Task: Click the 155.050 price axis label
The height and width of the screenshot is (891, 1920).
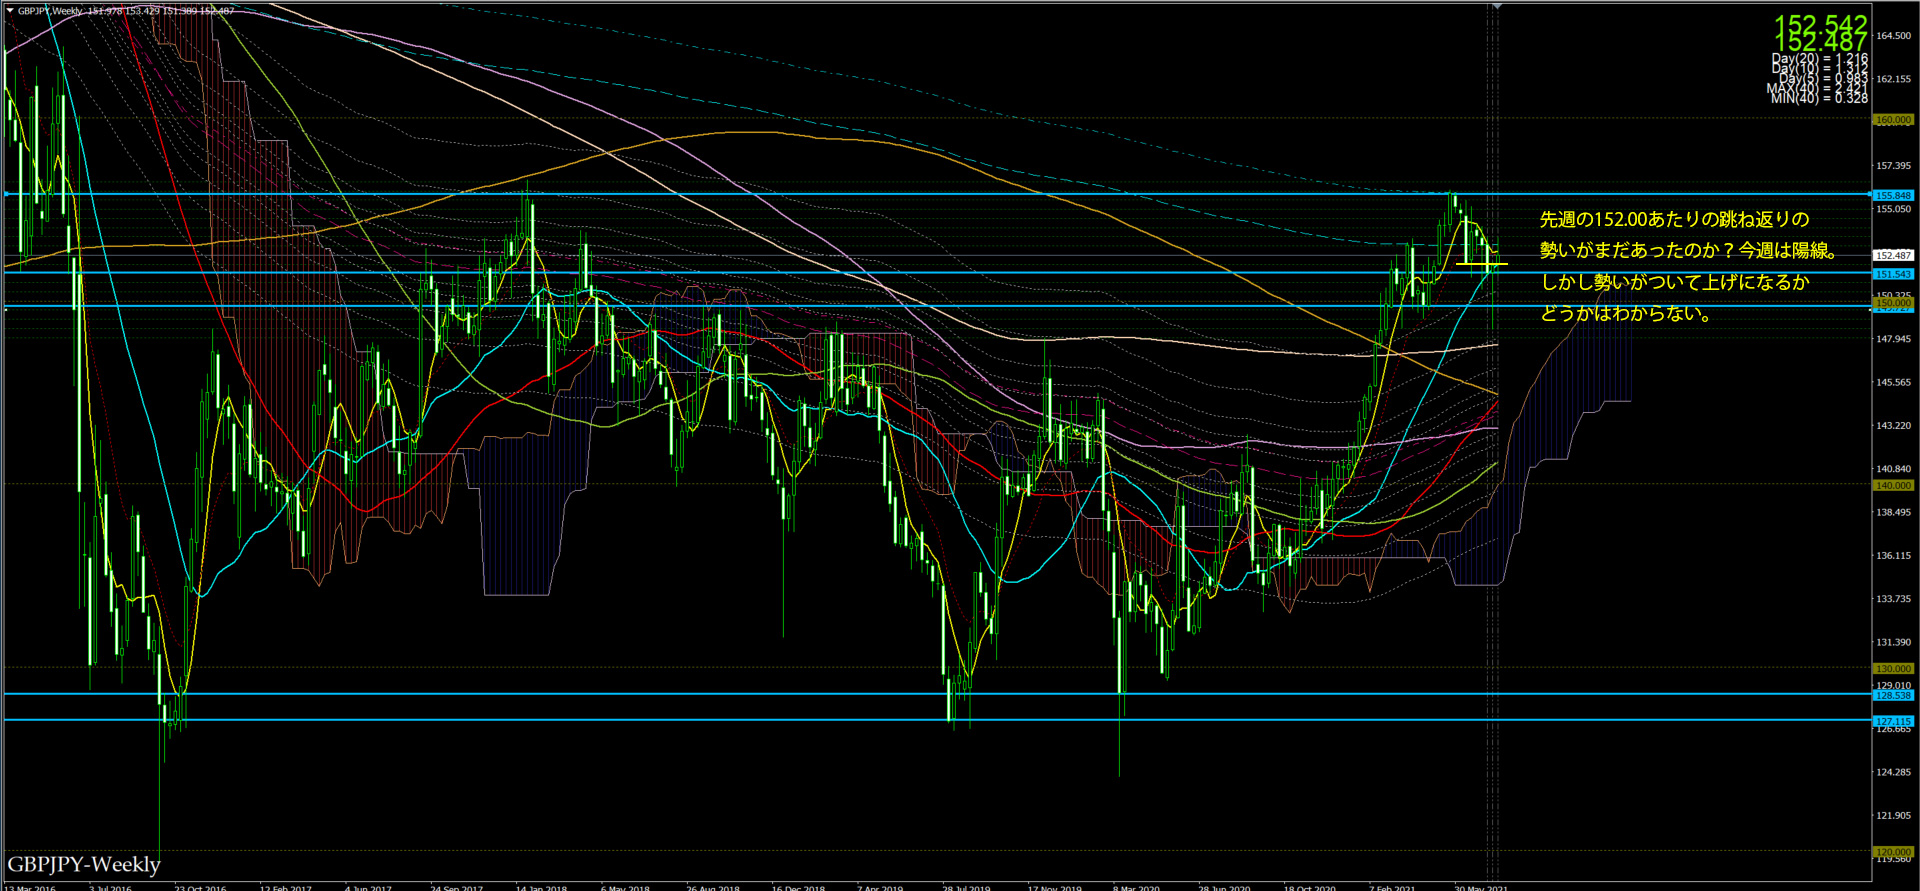Action: (x=1893, y=209)
